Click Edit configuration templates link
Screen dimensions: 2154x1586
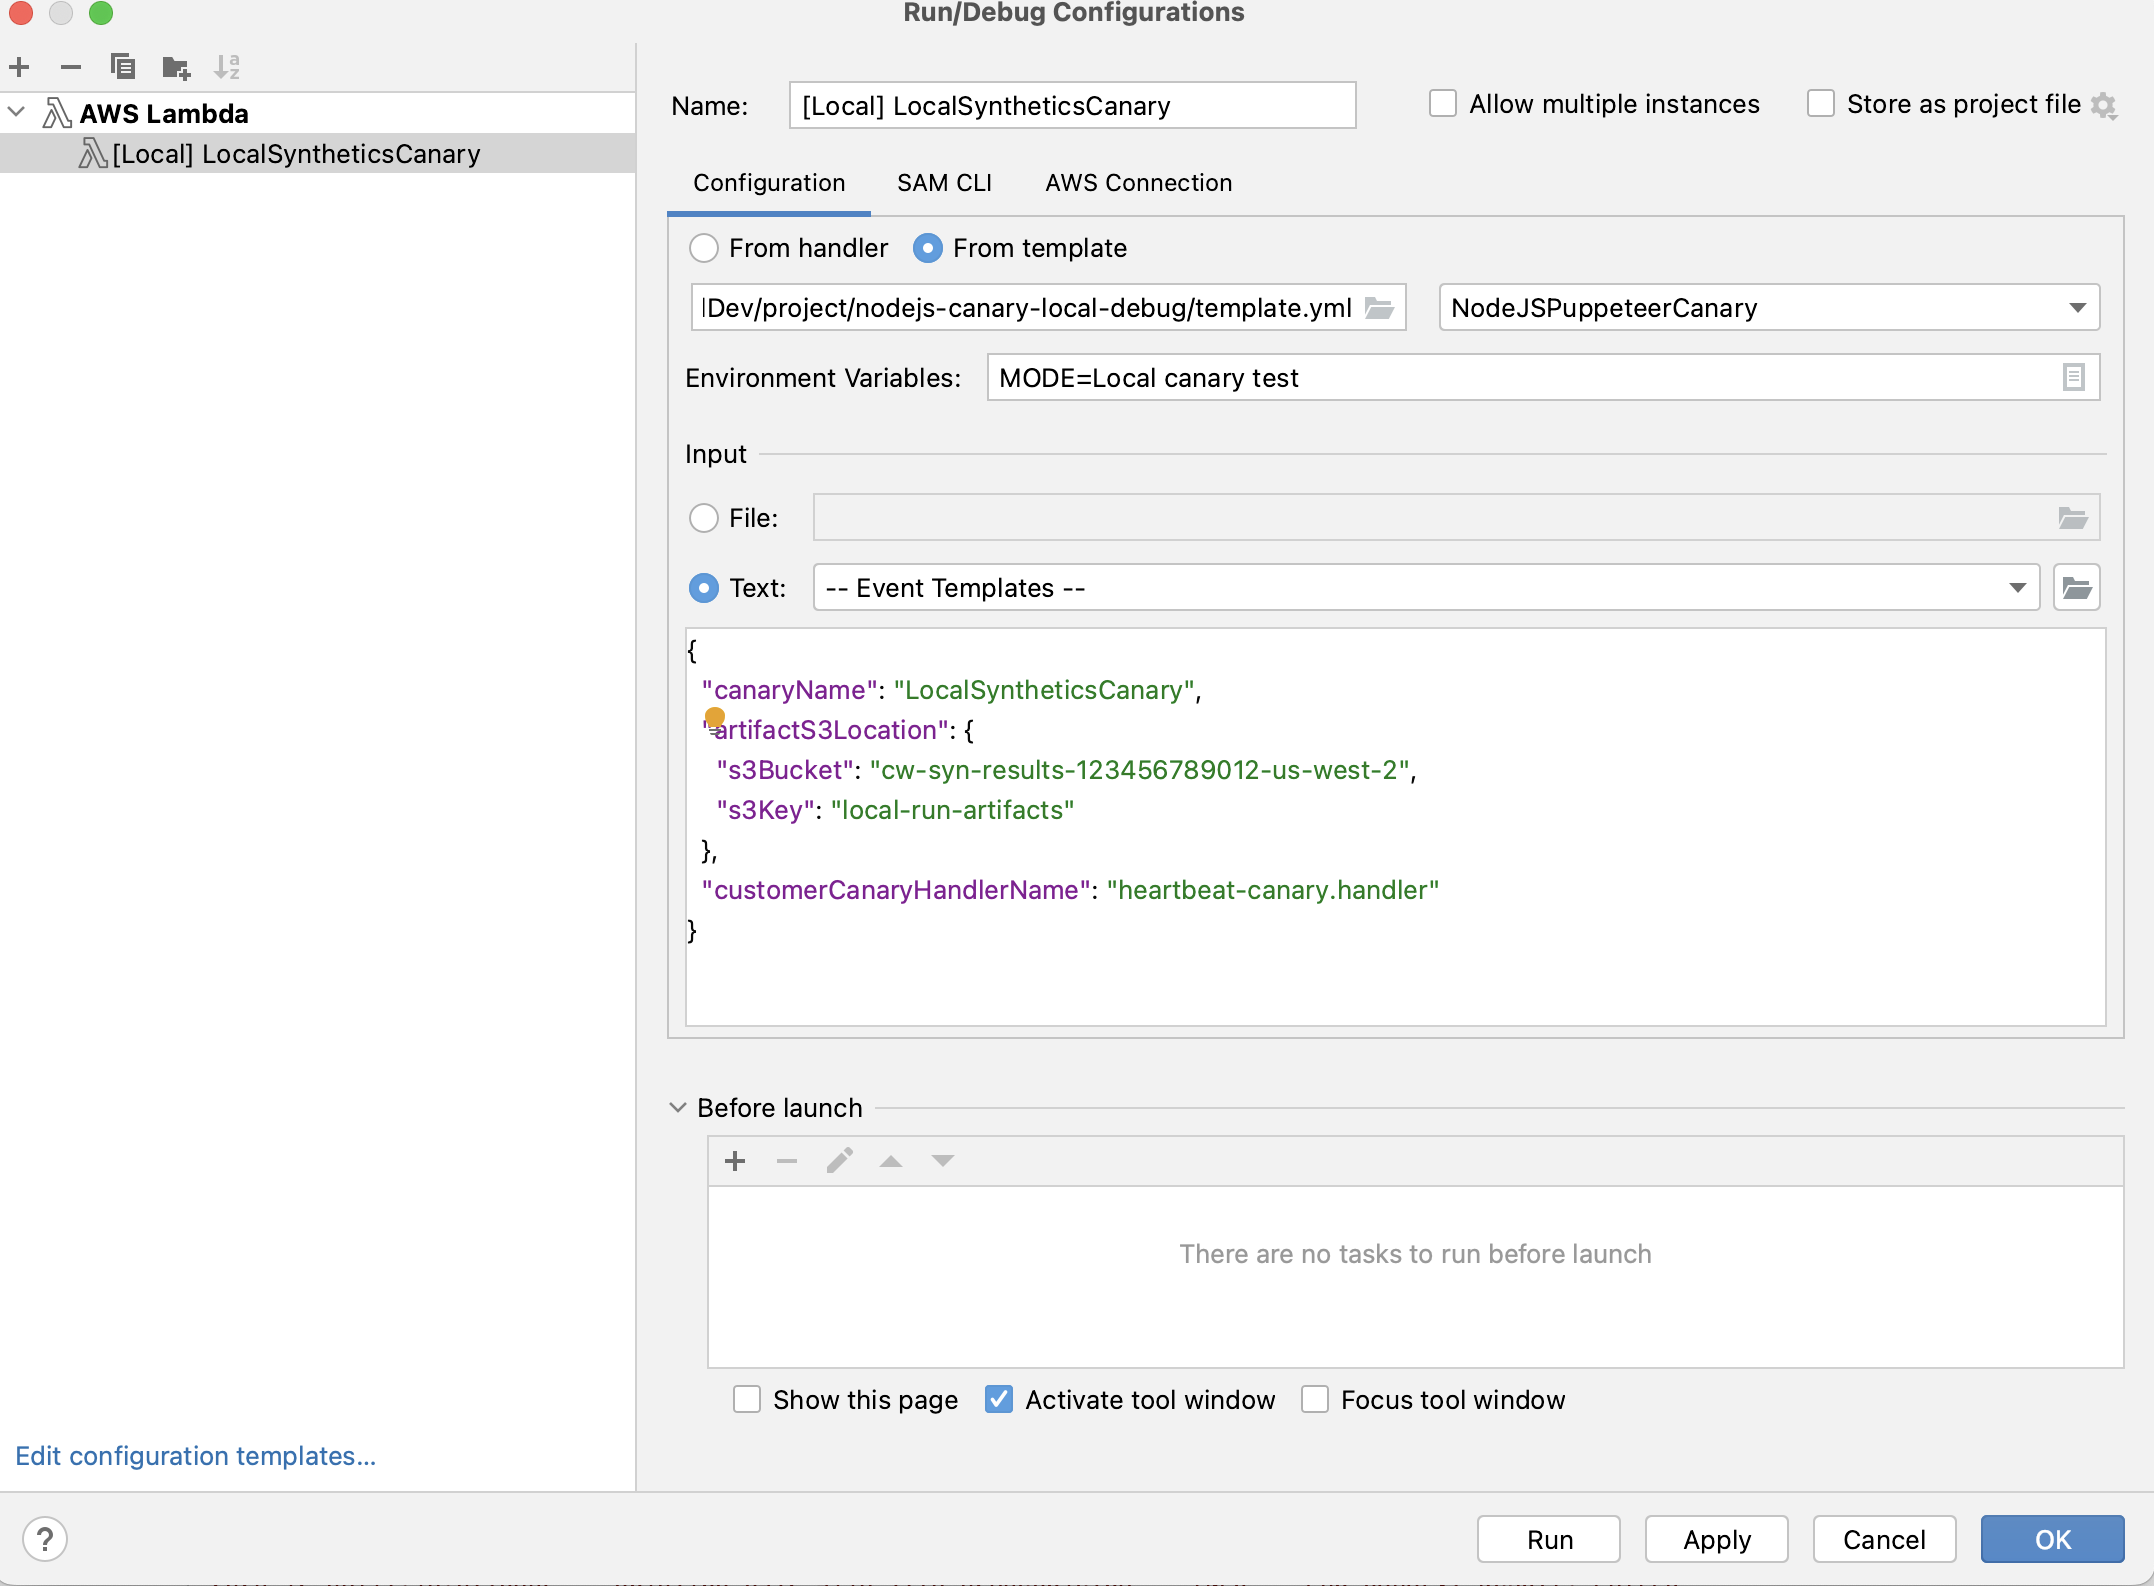click(x=196, y=1456)
